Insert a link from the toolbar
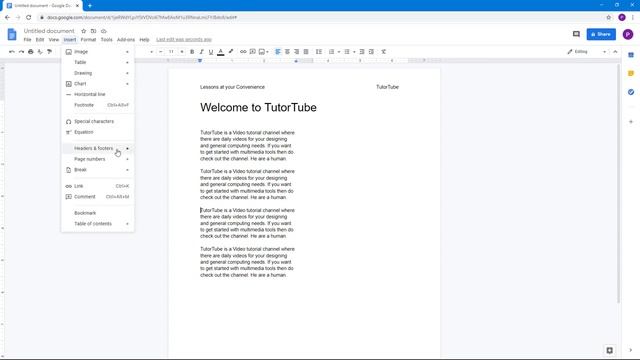640x360 pixels. click(x=243, y=52)
